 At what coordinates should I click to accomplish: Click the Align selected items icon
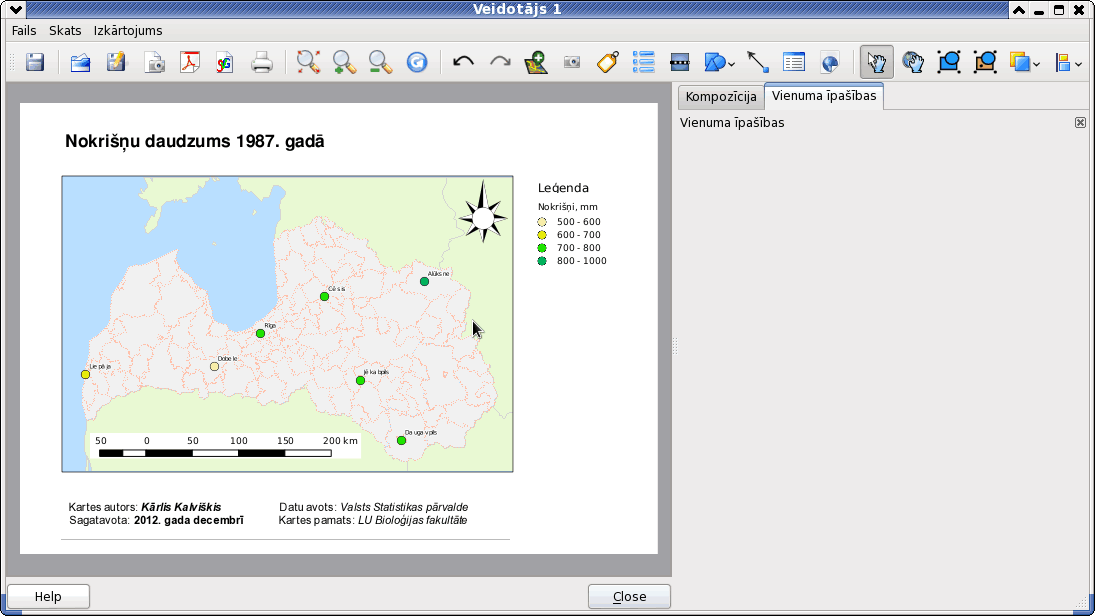coord(1063,62)
